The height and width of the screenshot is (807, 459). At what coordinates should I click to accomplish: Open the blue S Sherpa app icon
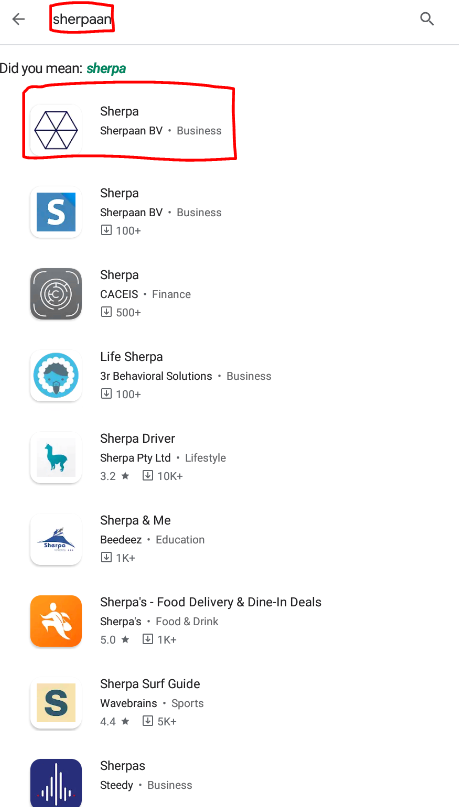56,212
